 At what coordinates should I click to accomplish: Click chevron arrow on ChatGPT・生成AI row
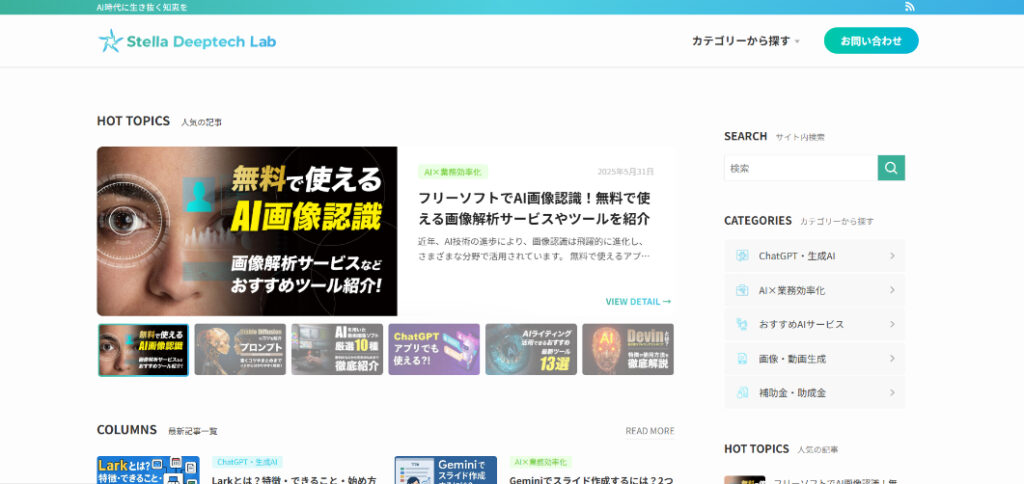coord(891,256)
